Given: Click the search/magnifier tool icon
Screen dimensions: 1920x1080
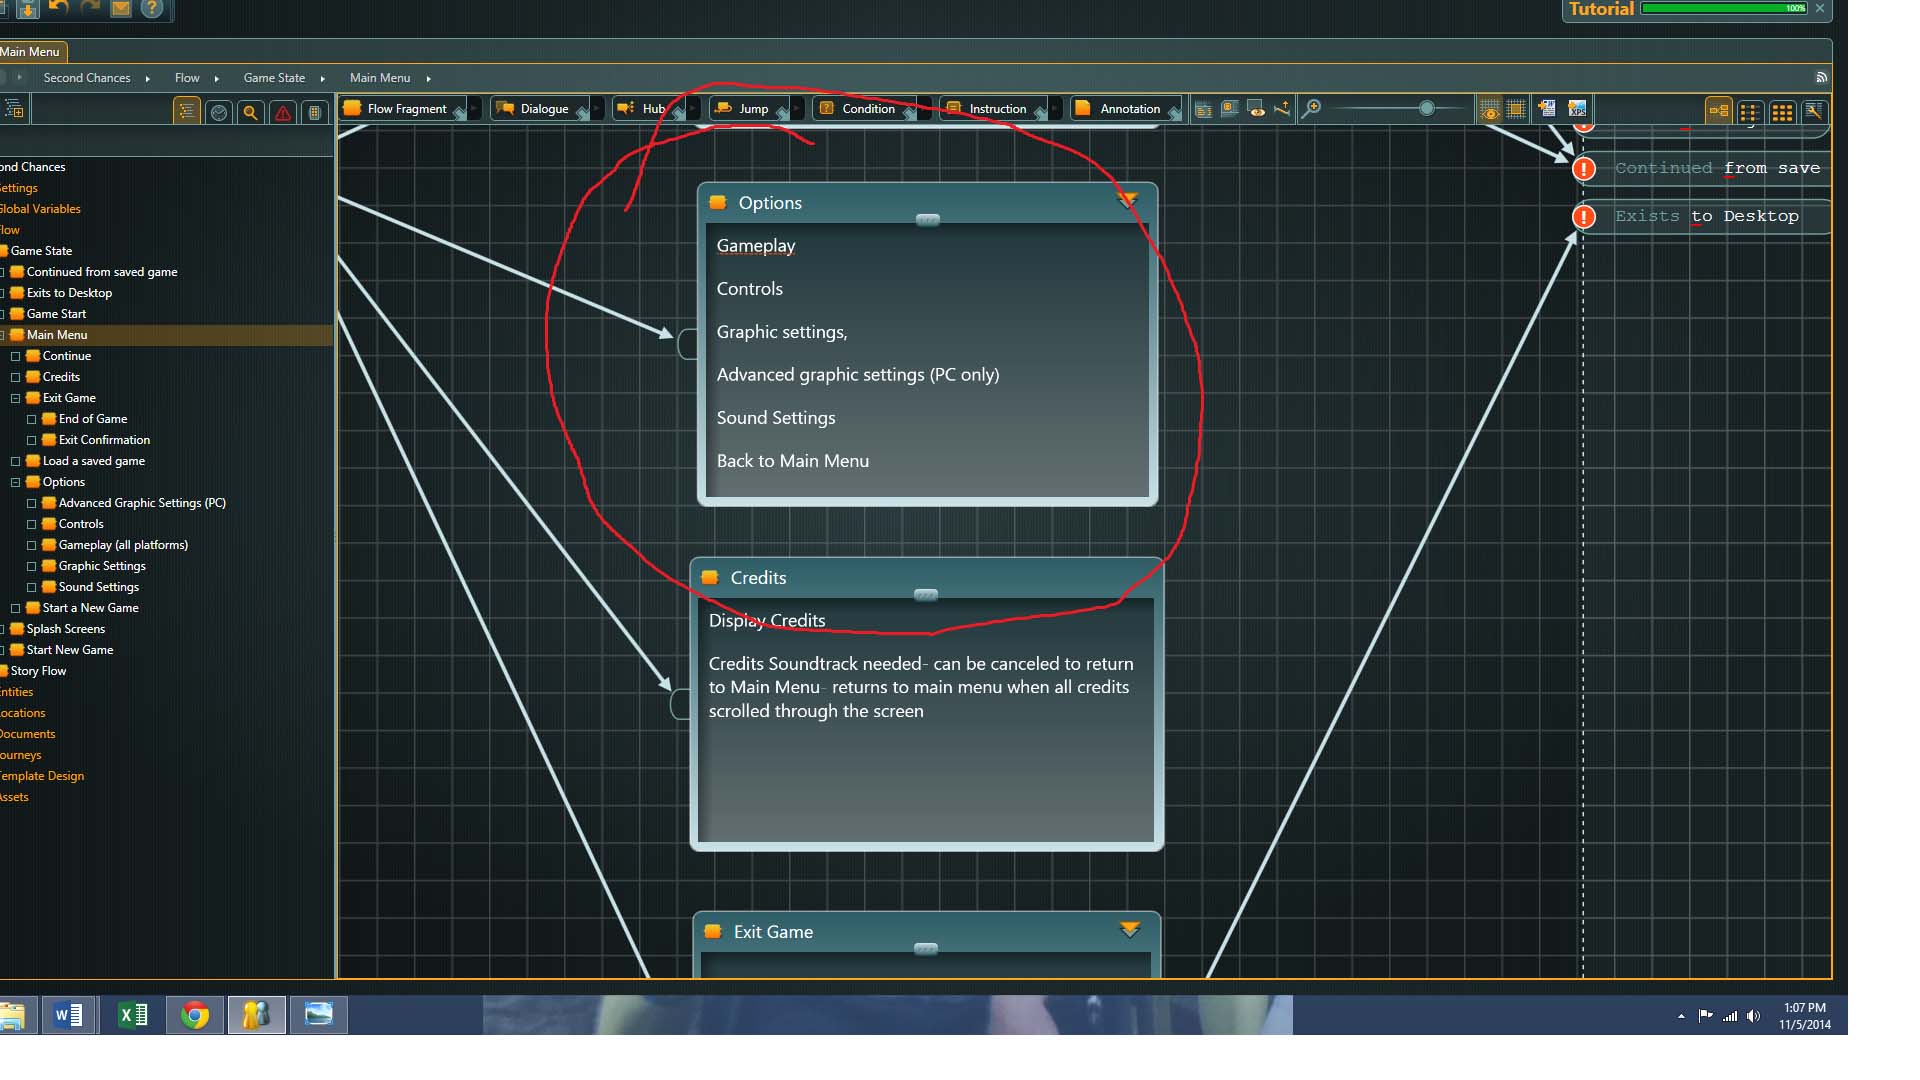Looking at the screenshot, I should (251, 111).
